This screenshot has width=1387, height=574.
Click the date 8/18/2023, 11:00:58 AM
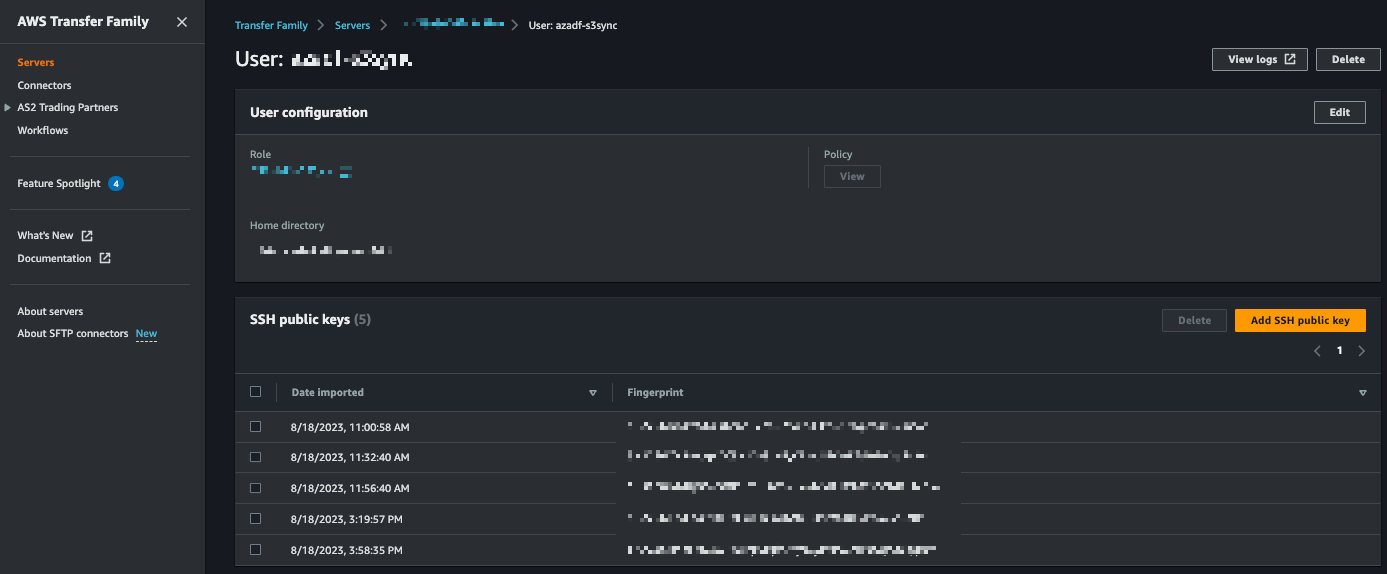[350, 427]
